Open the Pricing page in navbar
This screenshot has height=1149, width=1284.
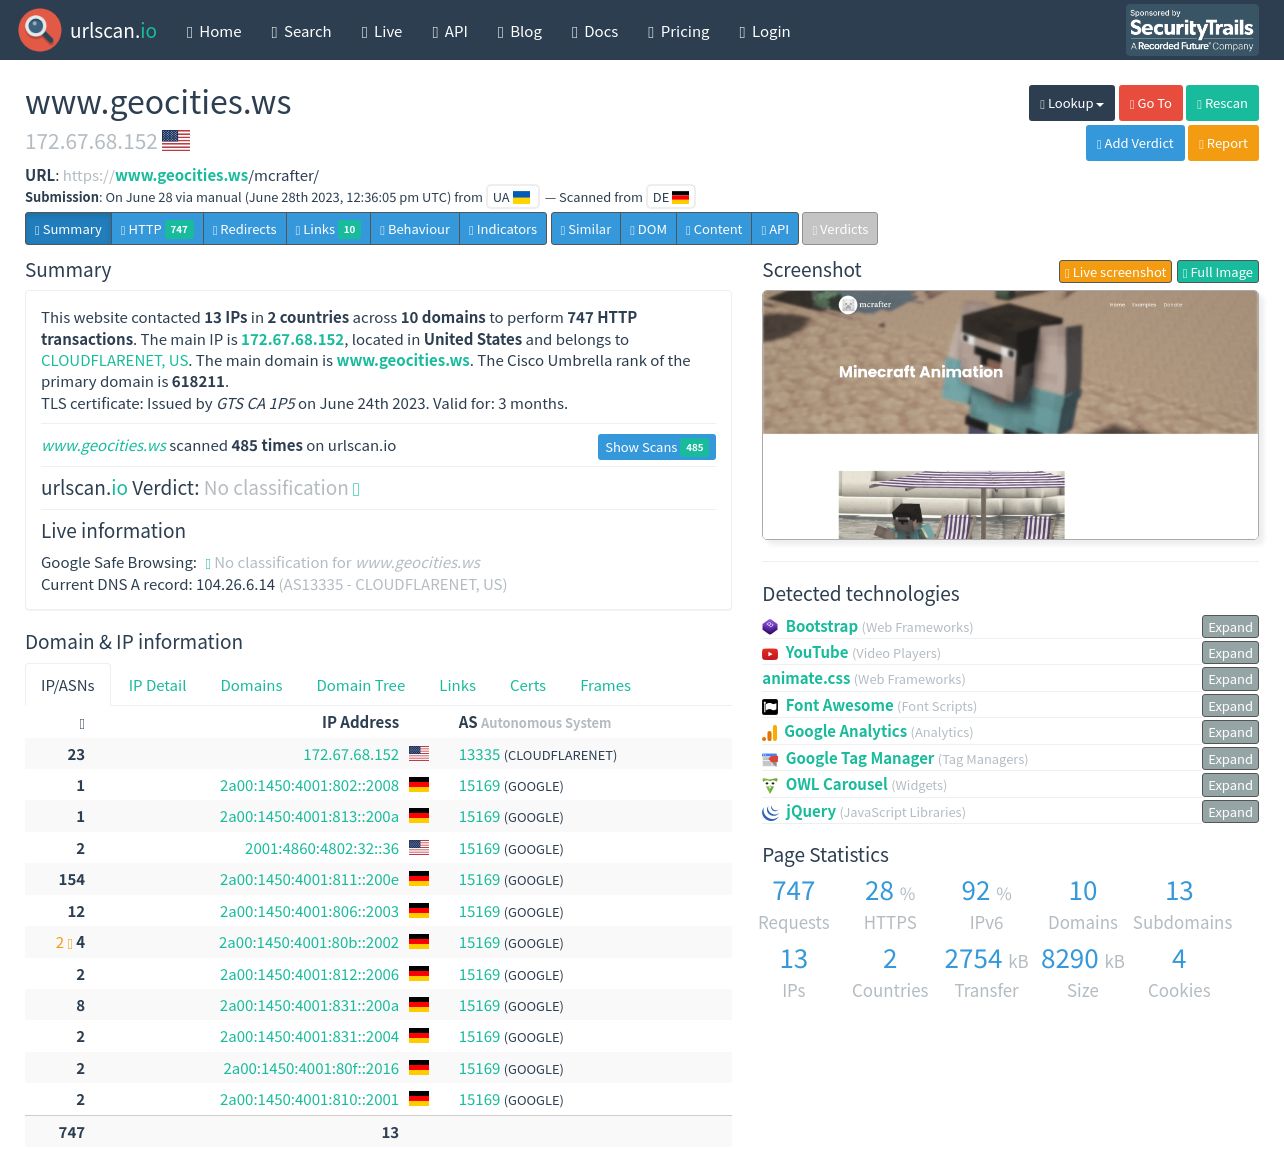pos(679,31)
